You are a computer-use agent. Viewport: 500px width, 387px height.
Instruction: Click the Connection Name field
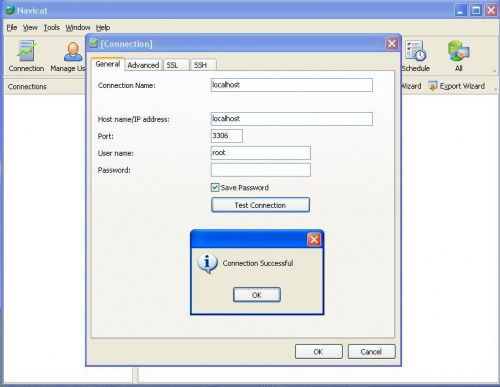(x=292, y=85)
